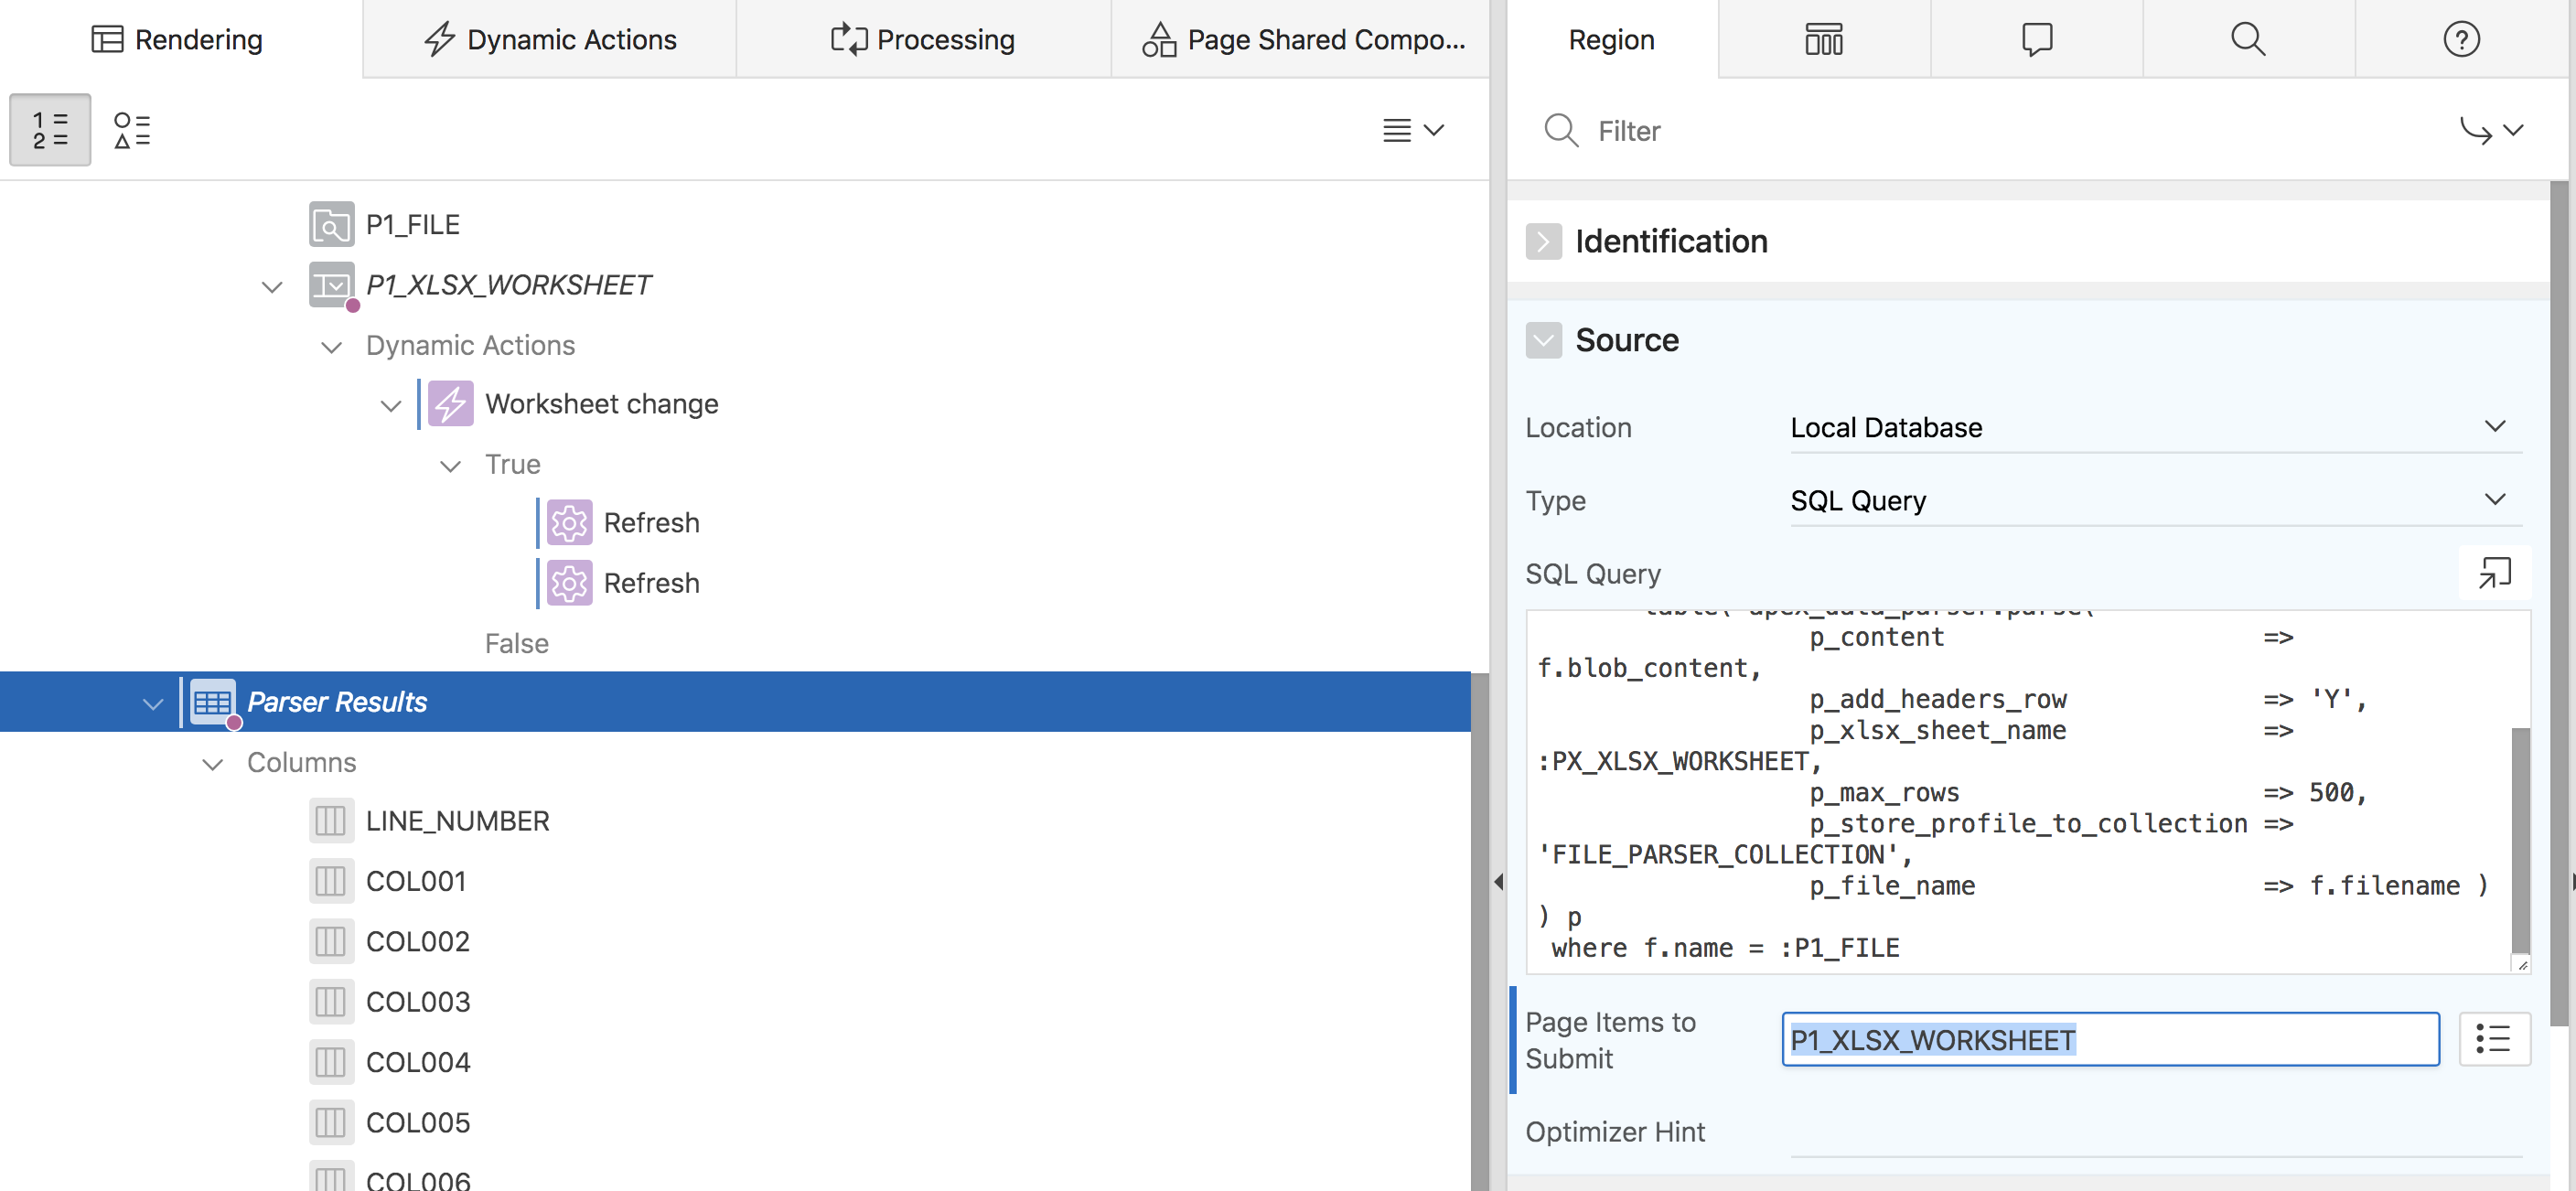Collapse the Source section
Screen dimensions: 2576x1191
tap(1543, 340)
